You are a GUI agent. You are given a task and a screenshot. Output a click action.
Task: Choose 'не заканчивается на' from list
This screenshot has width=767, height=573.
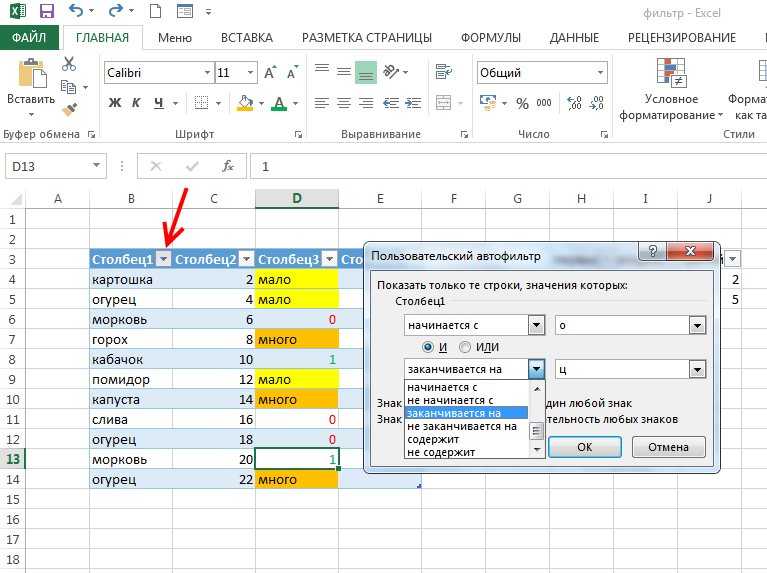[x=467, y=426]
